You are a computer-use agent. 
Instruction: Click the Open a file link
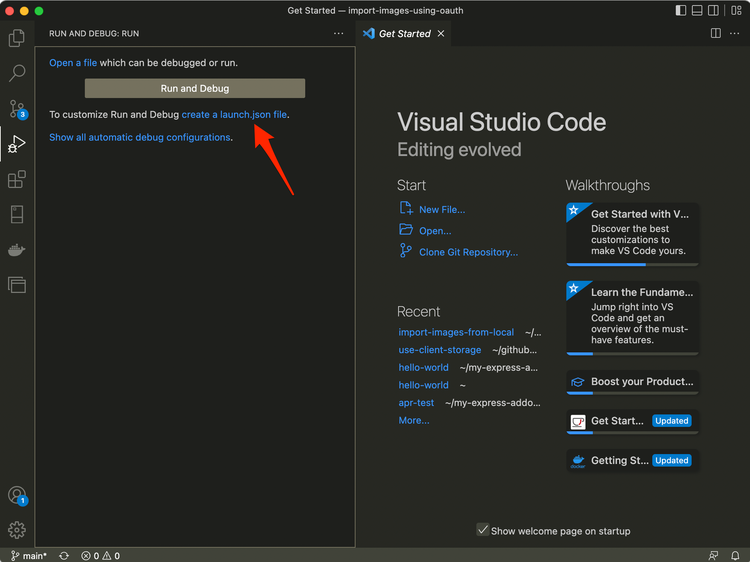point(73,63)
